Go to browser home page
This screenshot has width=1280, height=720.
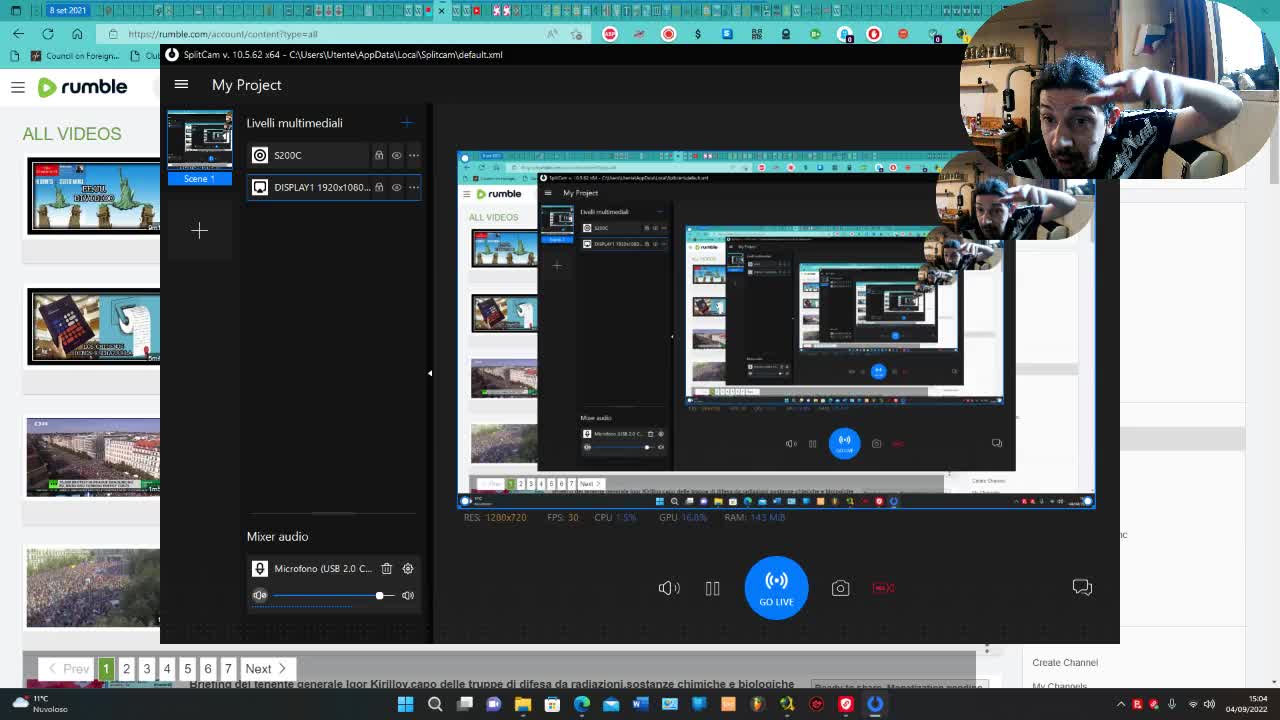tap(77, 33)
